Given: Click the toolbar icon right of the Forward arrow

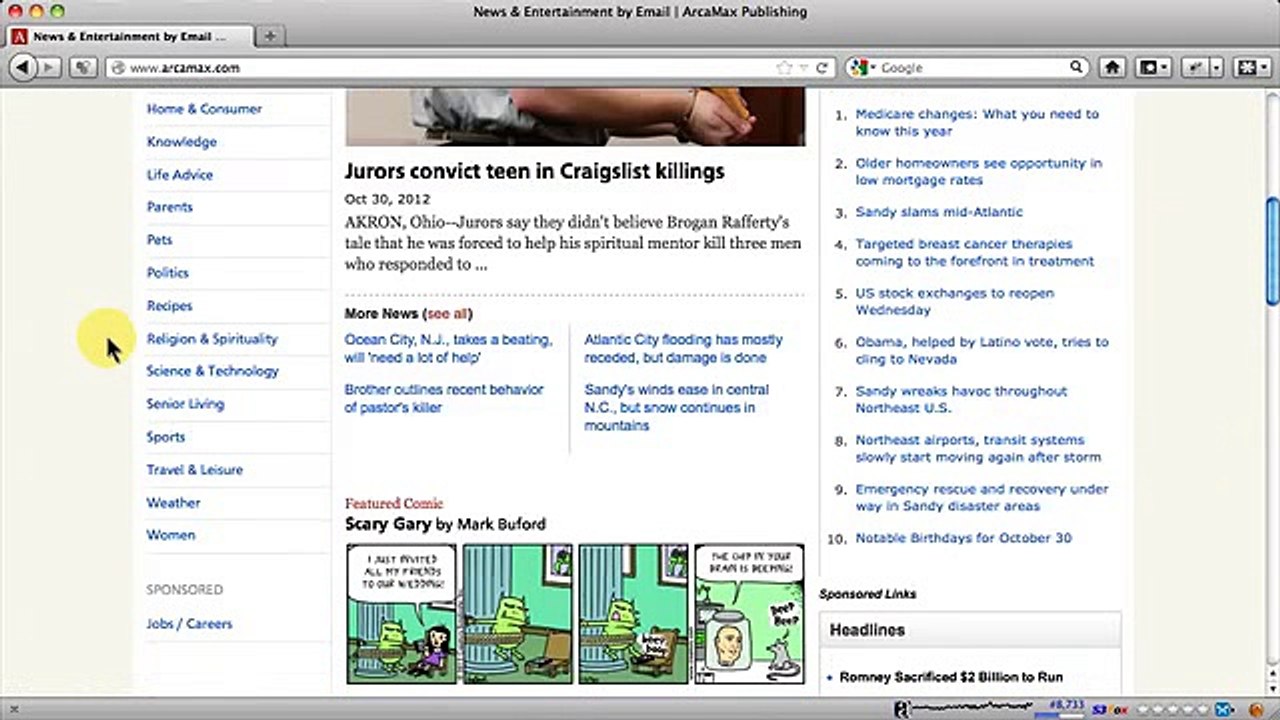Looking at the screenshot, I should click(83, 67).
